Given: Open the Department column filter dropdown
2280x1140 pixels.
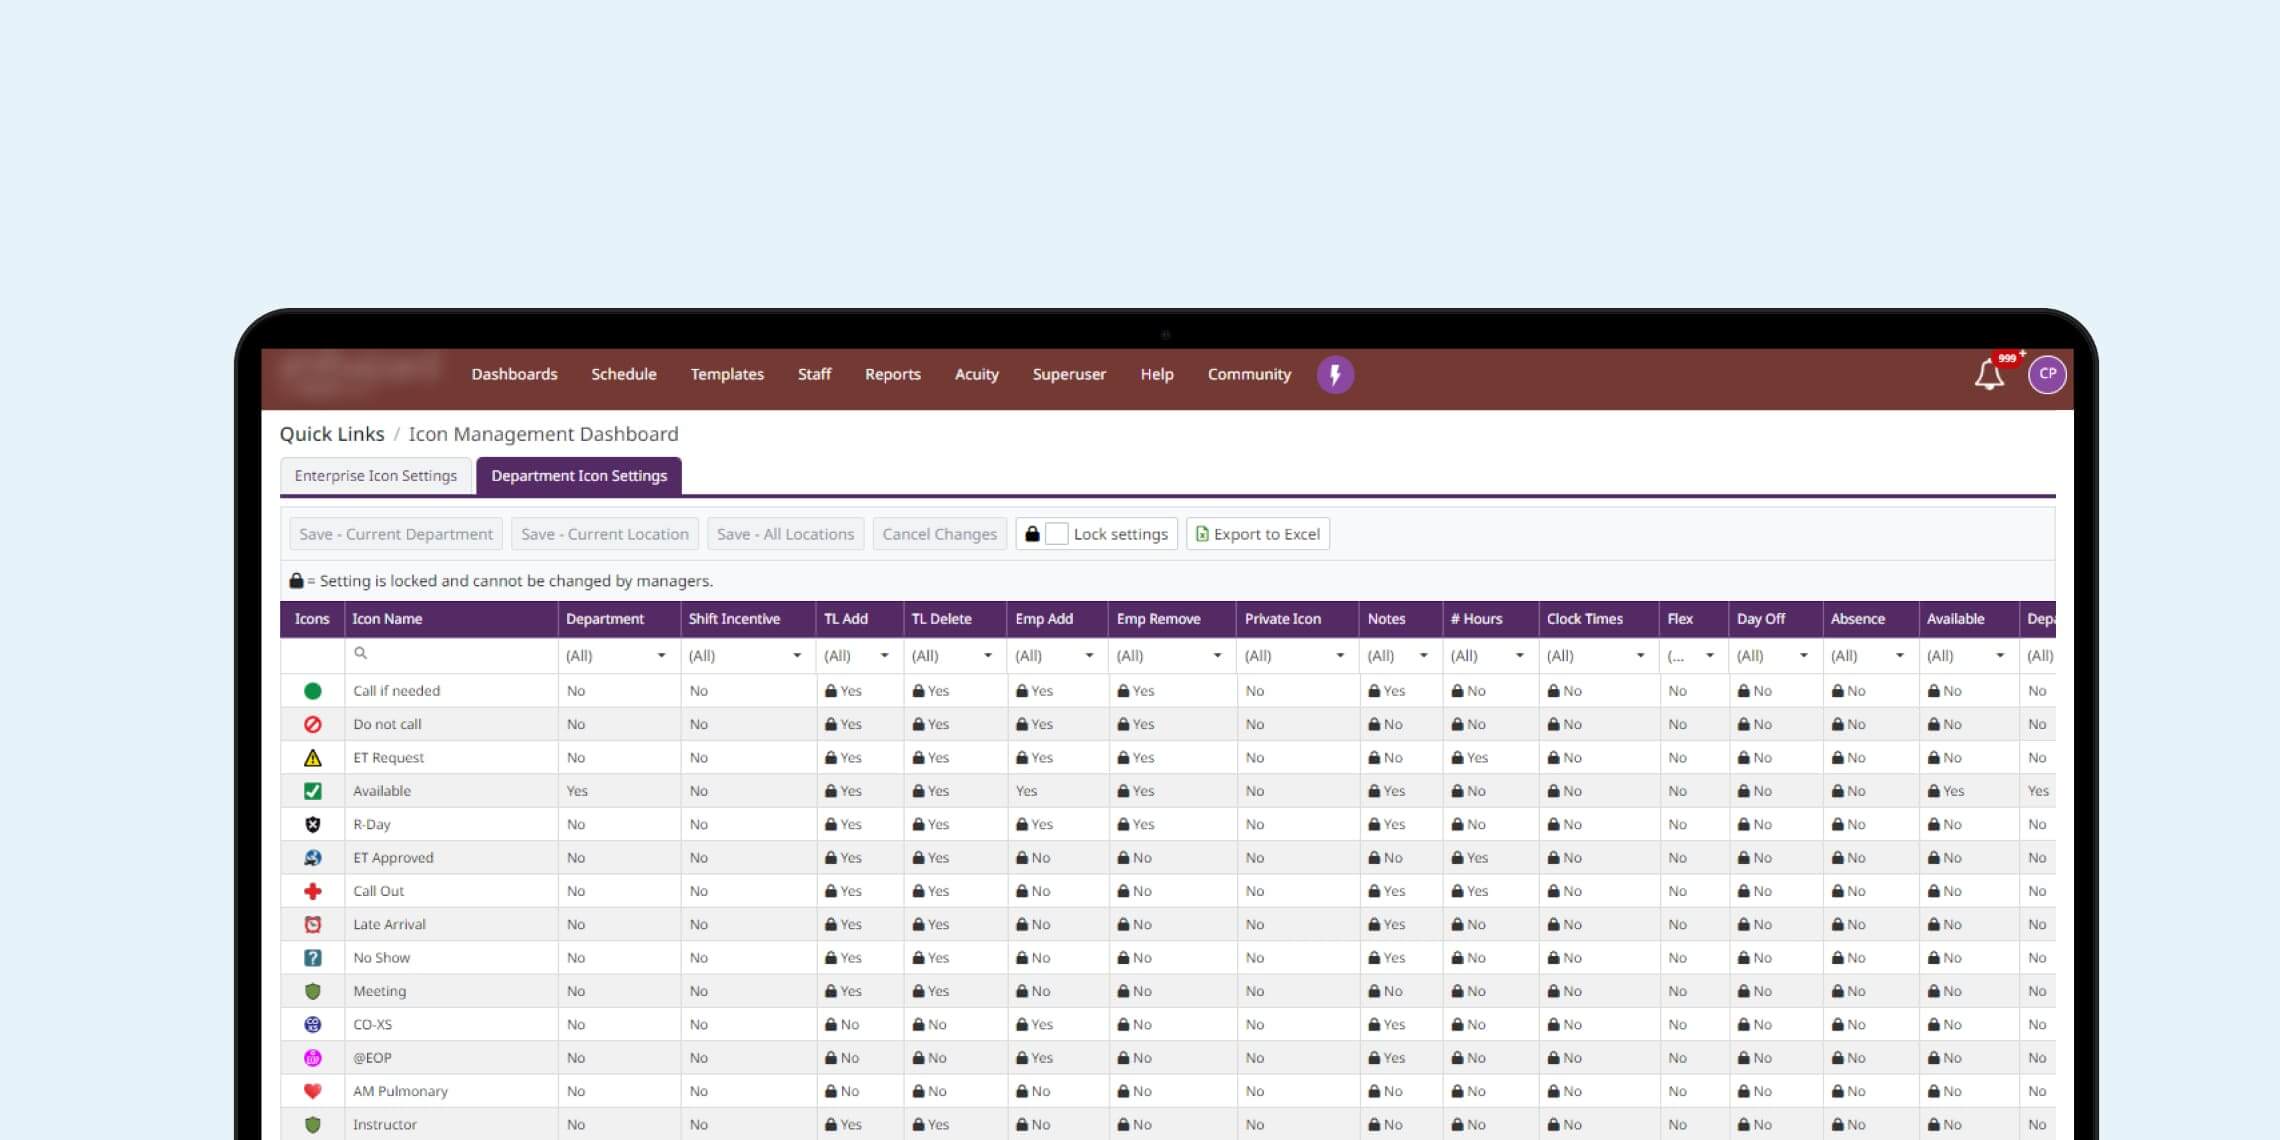Looking at the screenshot, I should click(661, 656).
